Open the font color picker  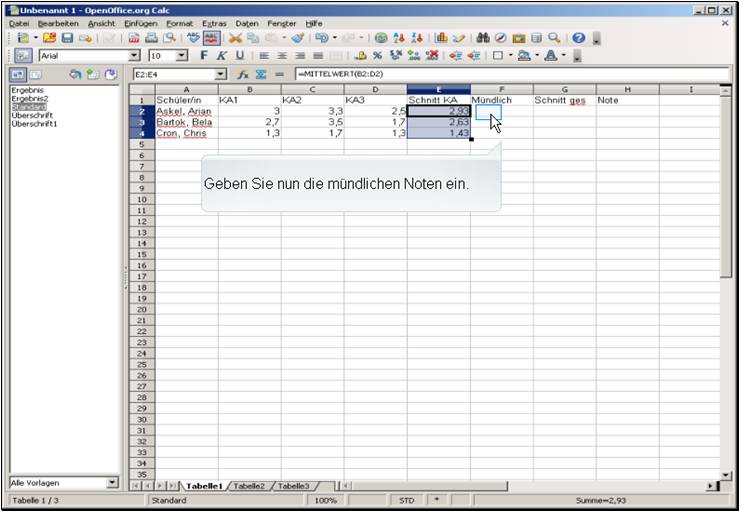pos(549,56)
